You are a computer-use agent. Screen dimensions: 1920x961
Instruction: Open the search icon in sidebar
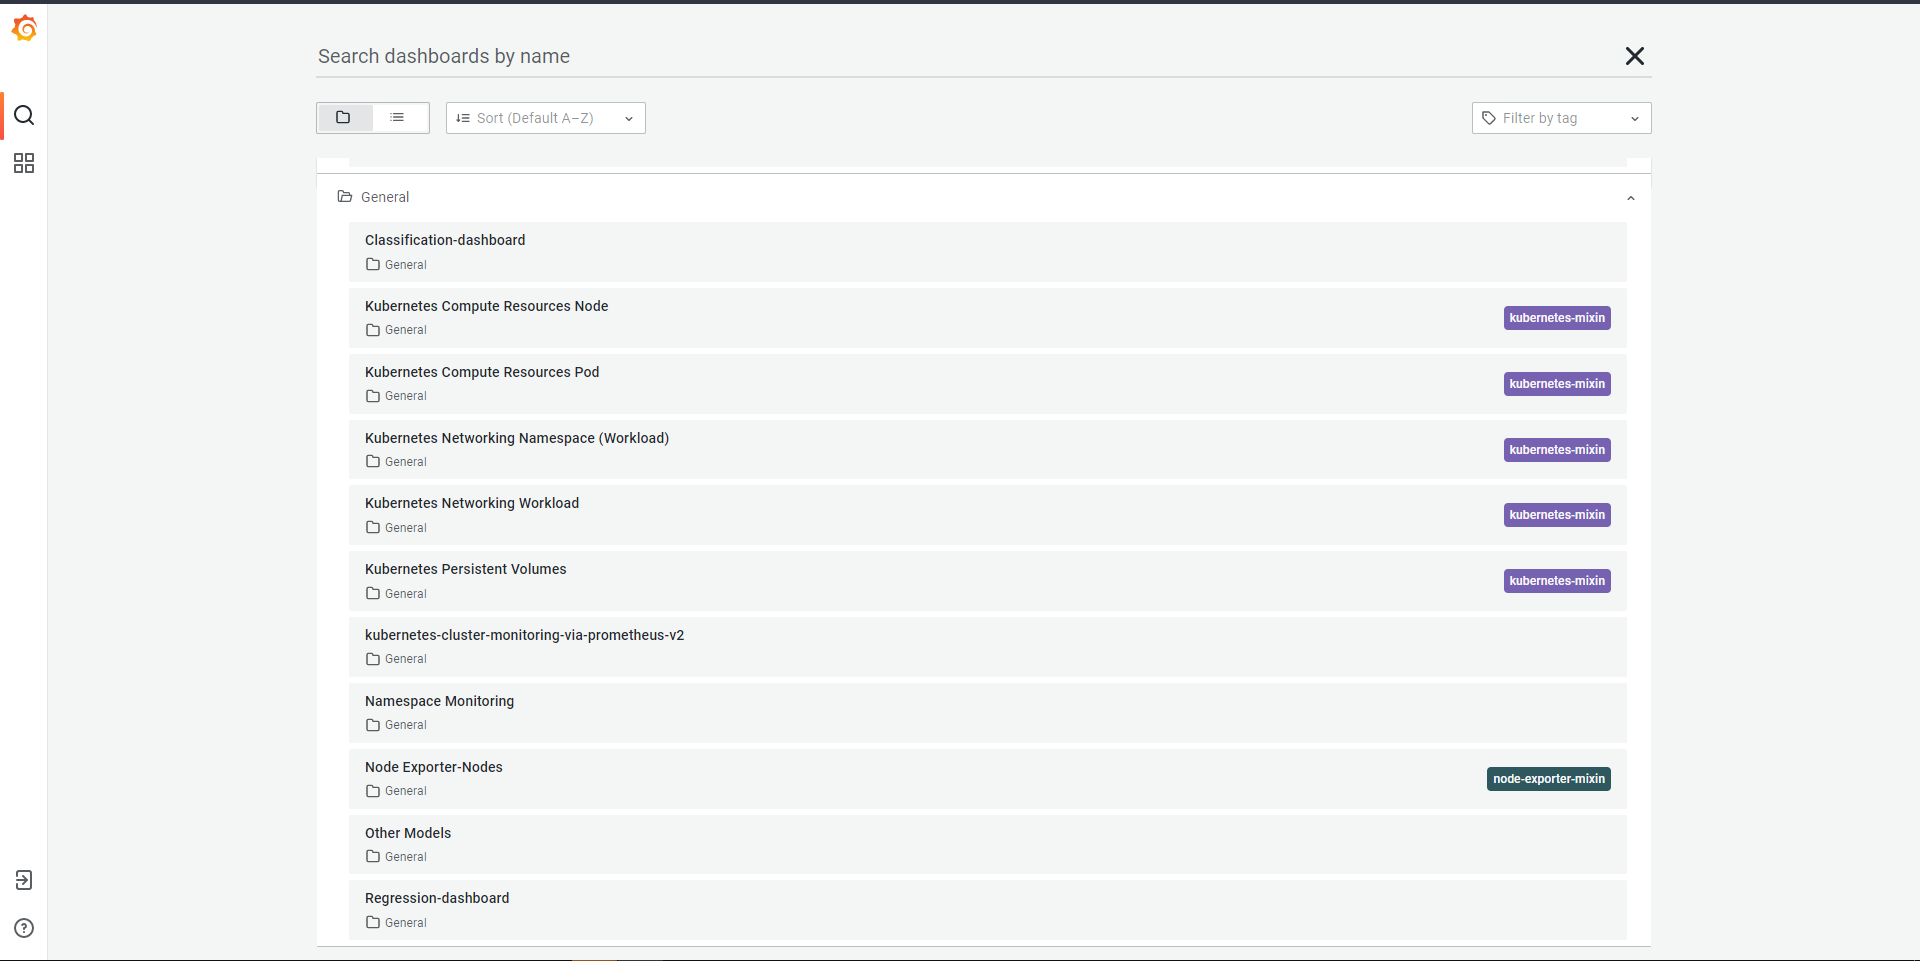pos(24,115)
